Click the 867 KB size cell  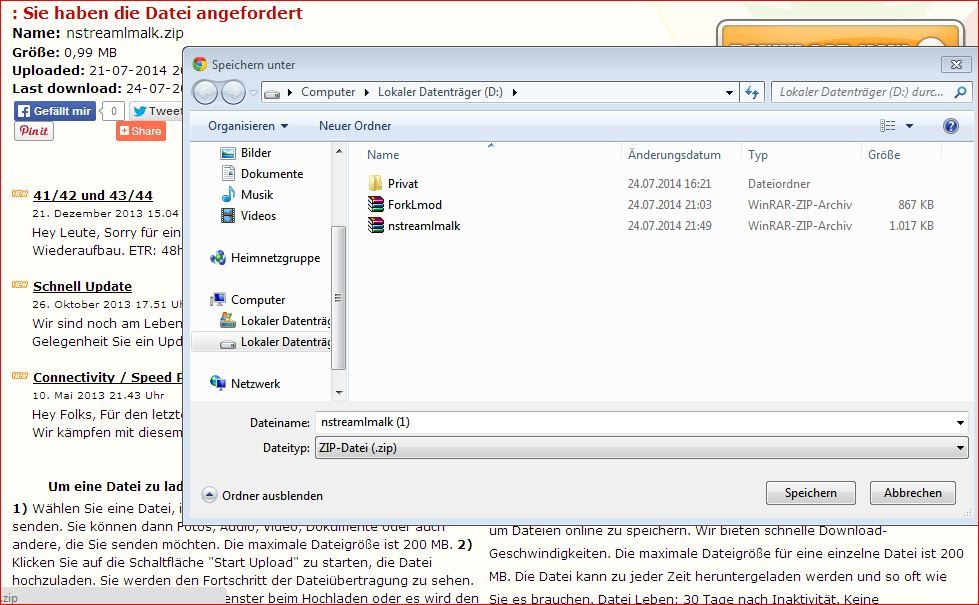coord(916,205)
